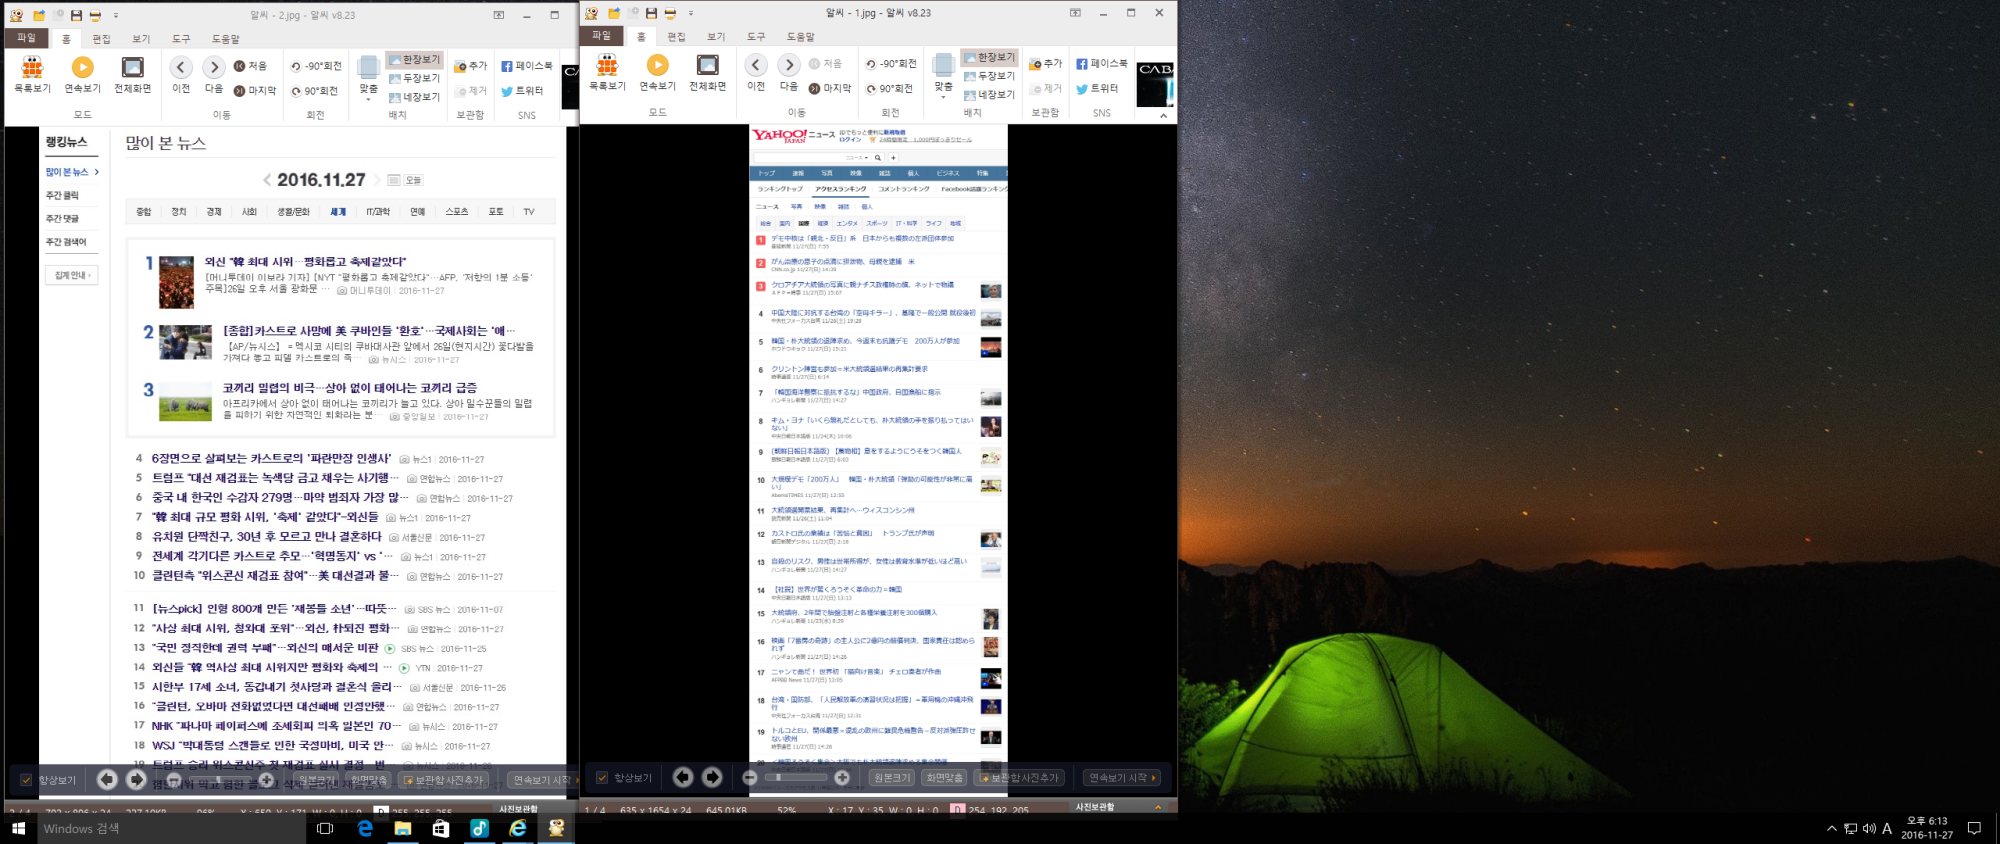Open the 편집 tab in the 1.jpg window
Image resolution: width=2000 pixels, height=844 pixels.
(x=676, y=36)
